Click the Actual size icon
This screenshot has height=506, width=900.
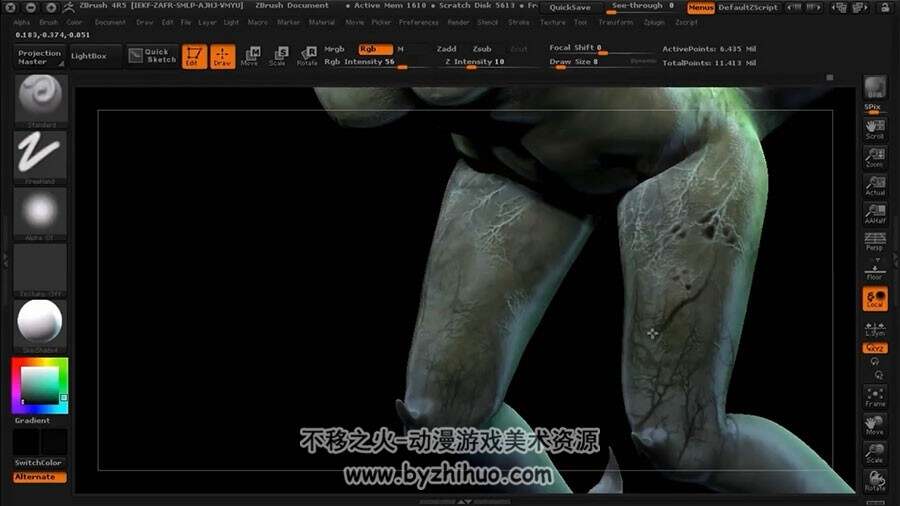pos(875,185)
